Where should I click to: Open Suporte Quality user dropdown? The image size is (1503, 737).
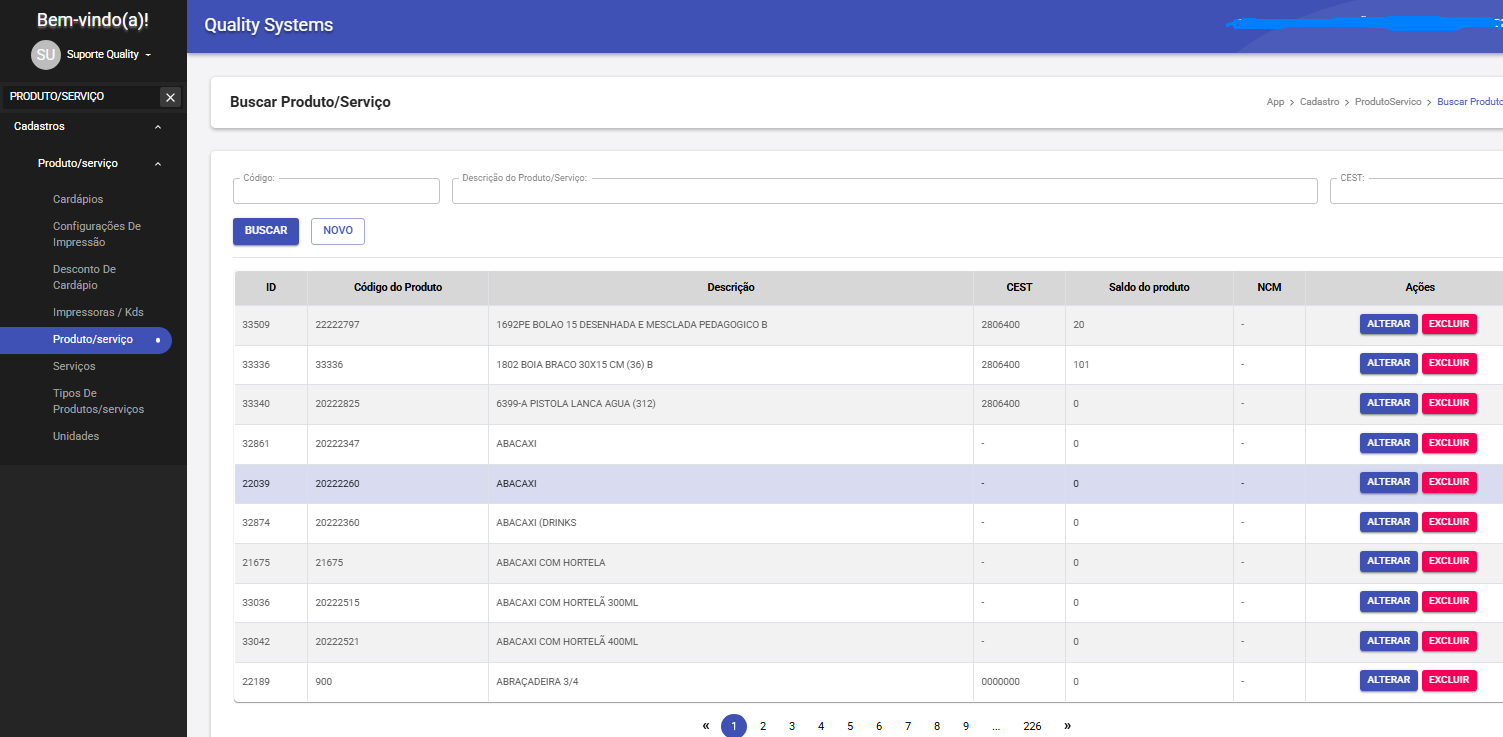pyautogui.click(x=109, y=55)
